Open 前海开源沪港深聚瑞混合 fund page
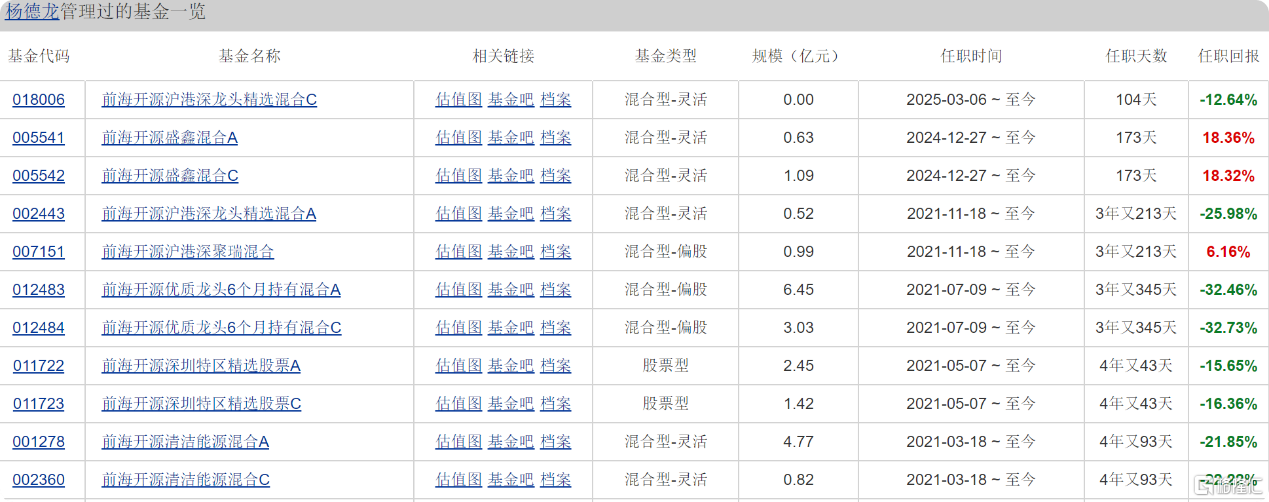The width and height of the screenshot is (1269, 502). (188, 252)
